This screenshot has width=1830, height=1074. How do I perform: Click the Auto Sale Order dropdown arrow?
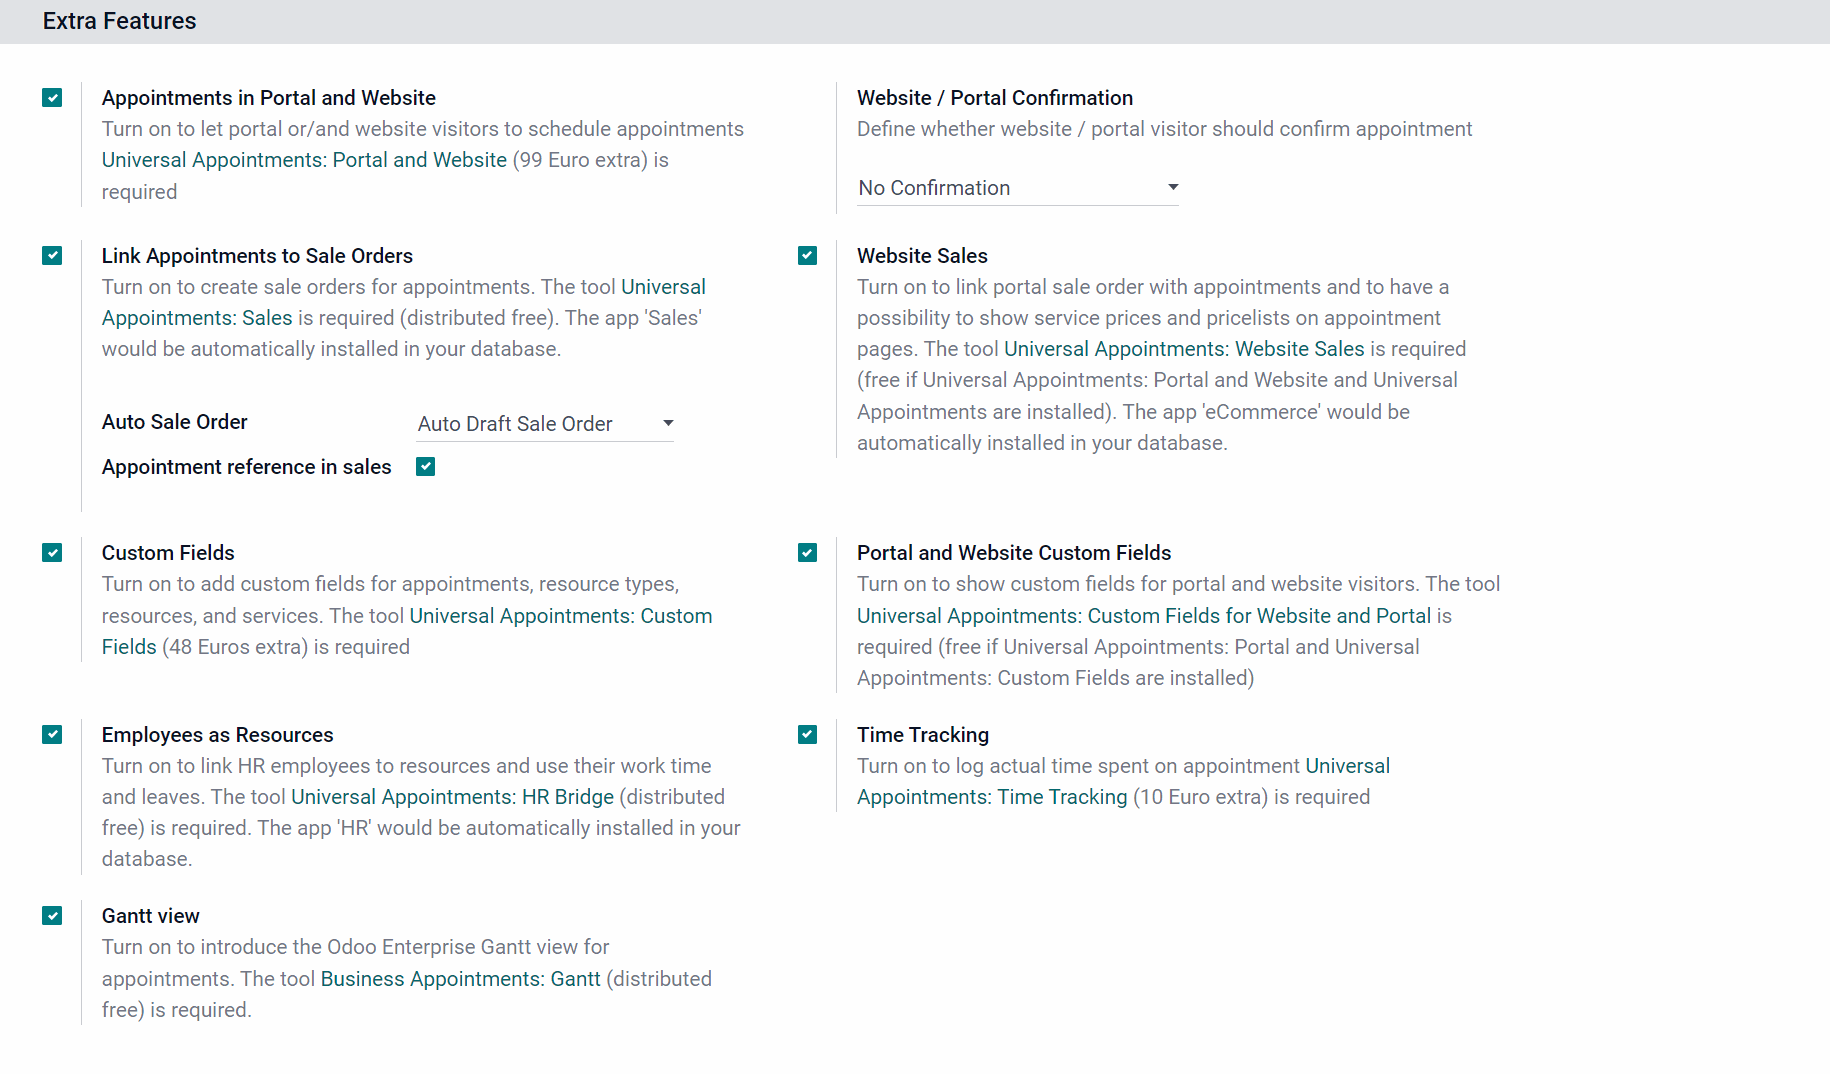click(x=668, y=424)
